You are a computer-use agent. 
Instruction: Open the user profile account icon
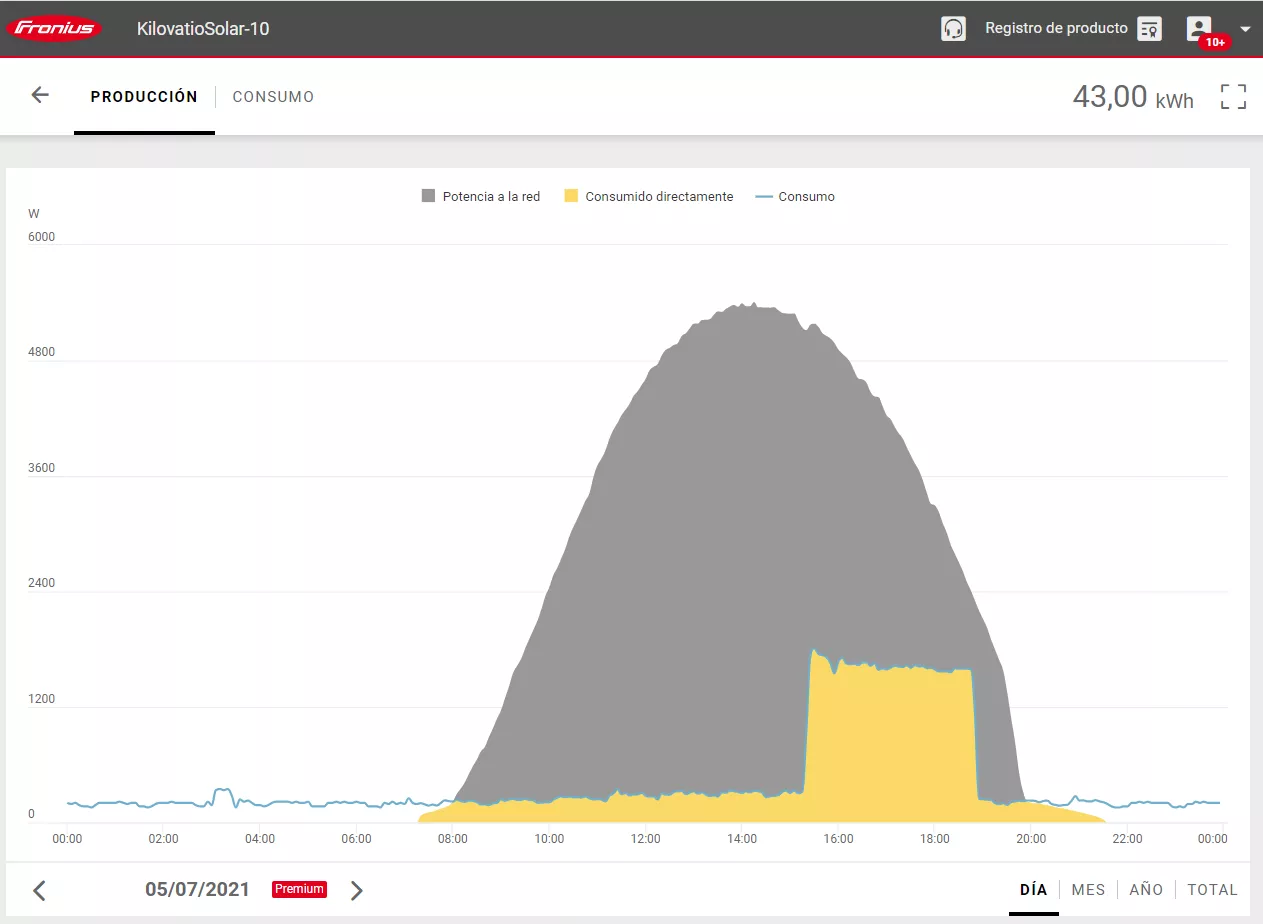click(x=1198, y=28)
